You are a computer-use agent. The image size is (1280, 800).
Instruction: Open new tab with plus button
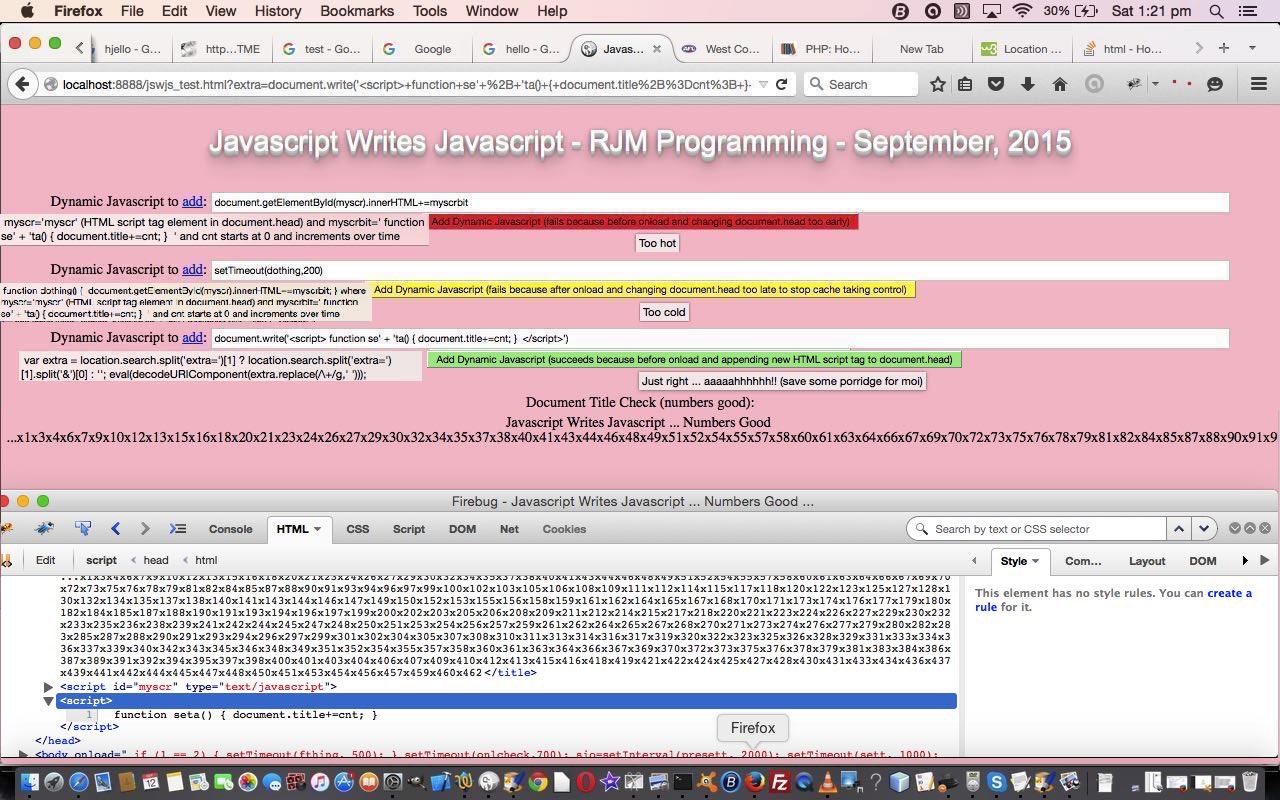click(1223, 48)
